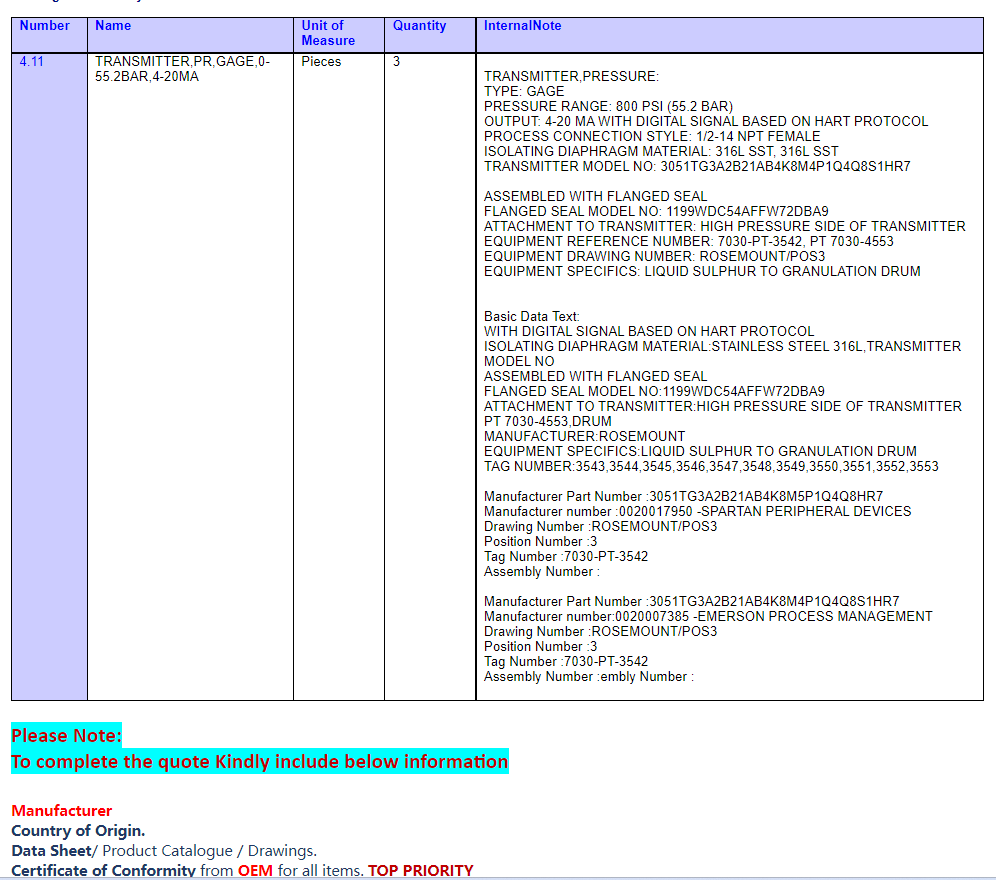
Task: Click the Country of Origin text
Action: tap(78, 831)
